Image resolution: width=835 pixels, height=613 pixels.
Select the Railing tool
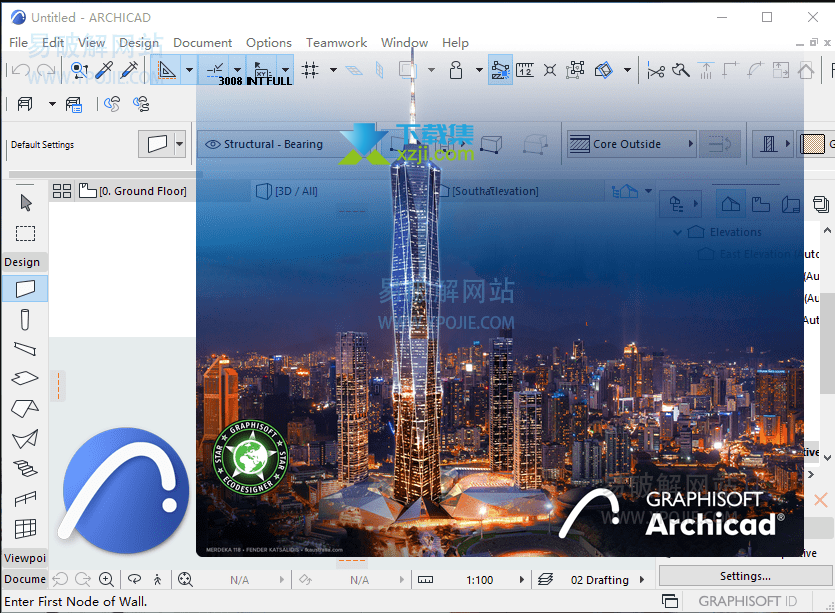(25, 498)
